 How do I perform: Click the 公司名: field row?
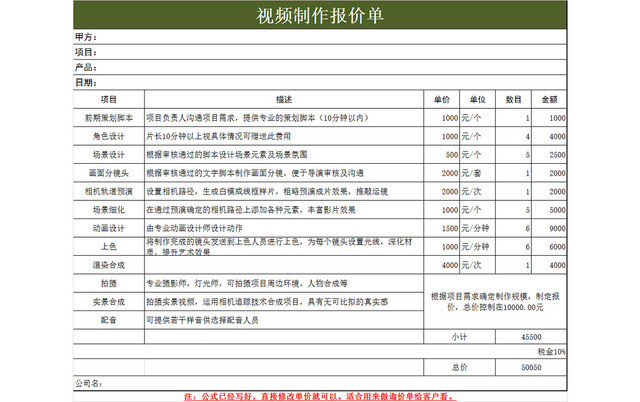coord(320,383)
